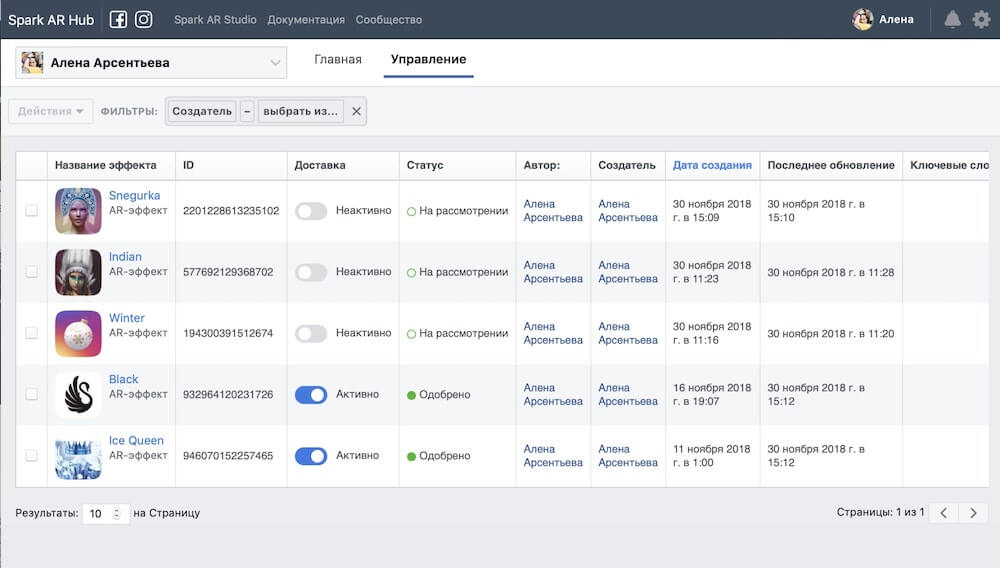The width and height of the screenshot is (1000, 568).
Task: Click the Алена profile avatar in header
Action: pyautogui.click(x=862, y=19)
